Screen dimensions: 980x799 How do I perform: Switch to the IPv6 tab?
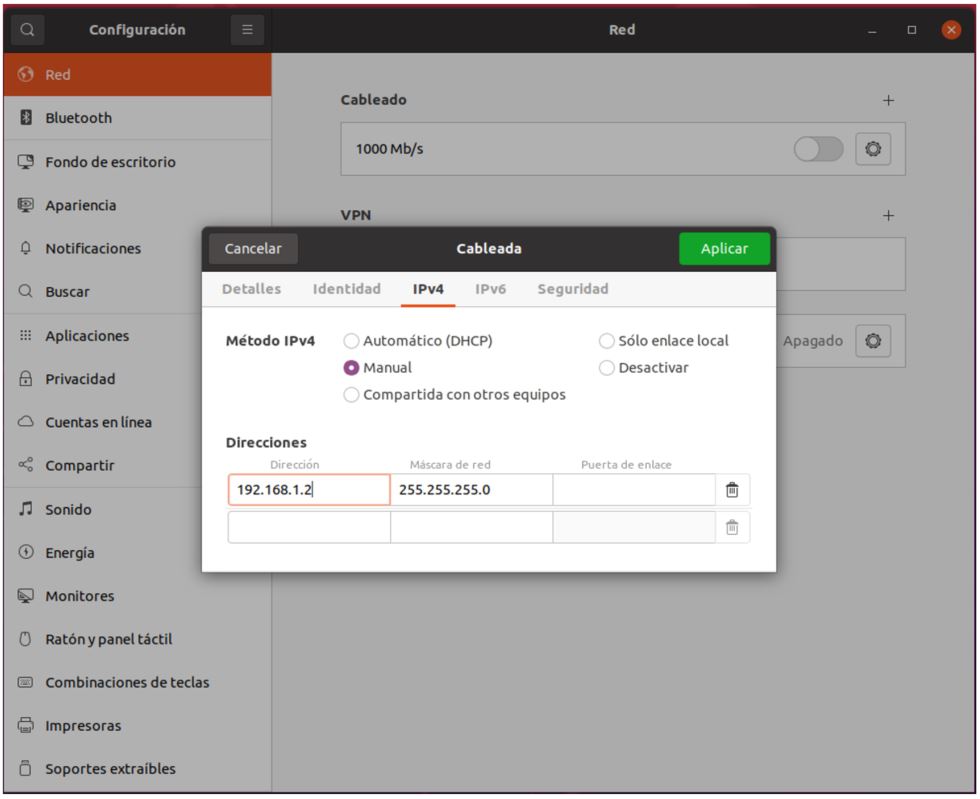491,289
